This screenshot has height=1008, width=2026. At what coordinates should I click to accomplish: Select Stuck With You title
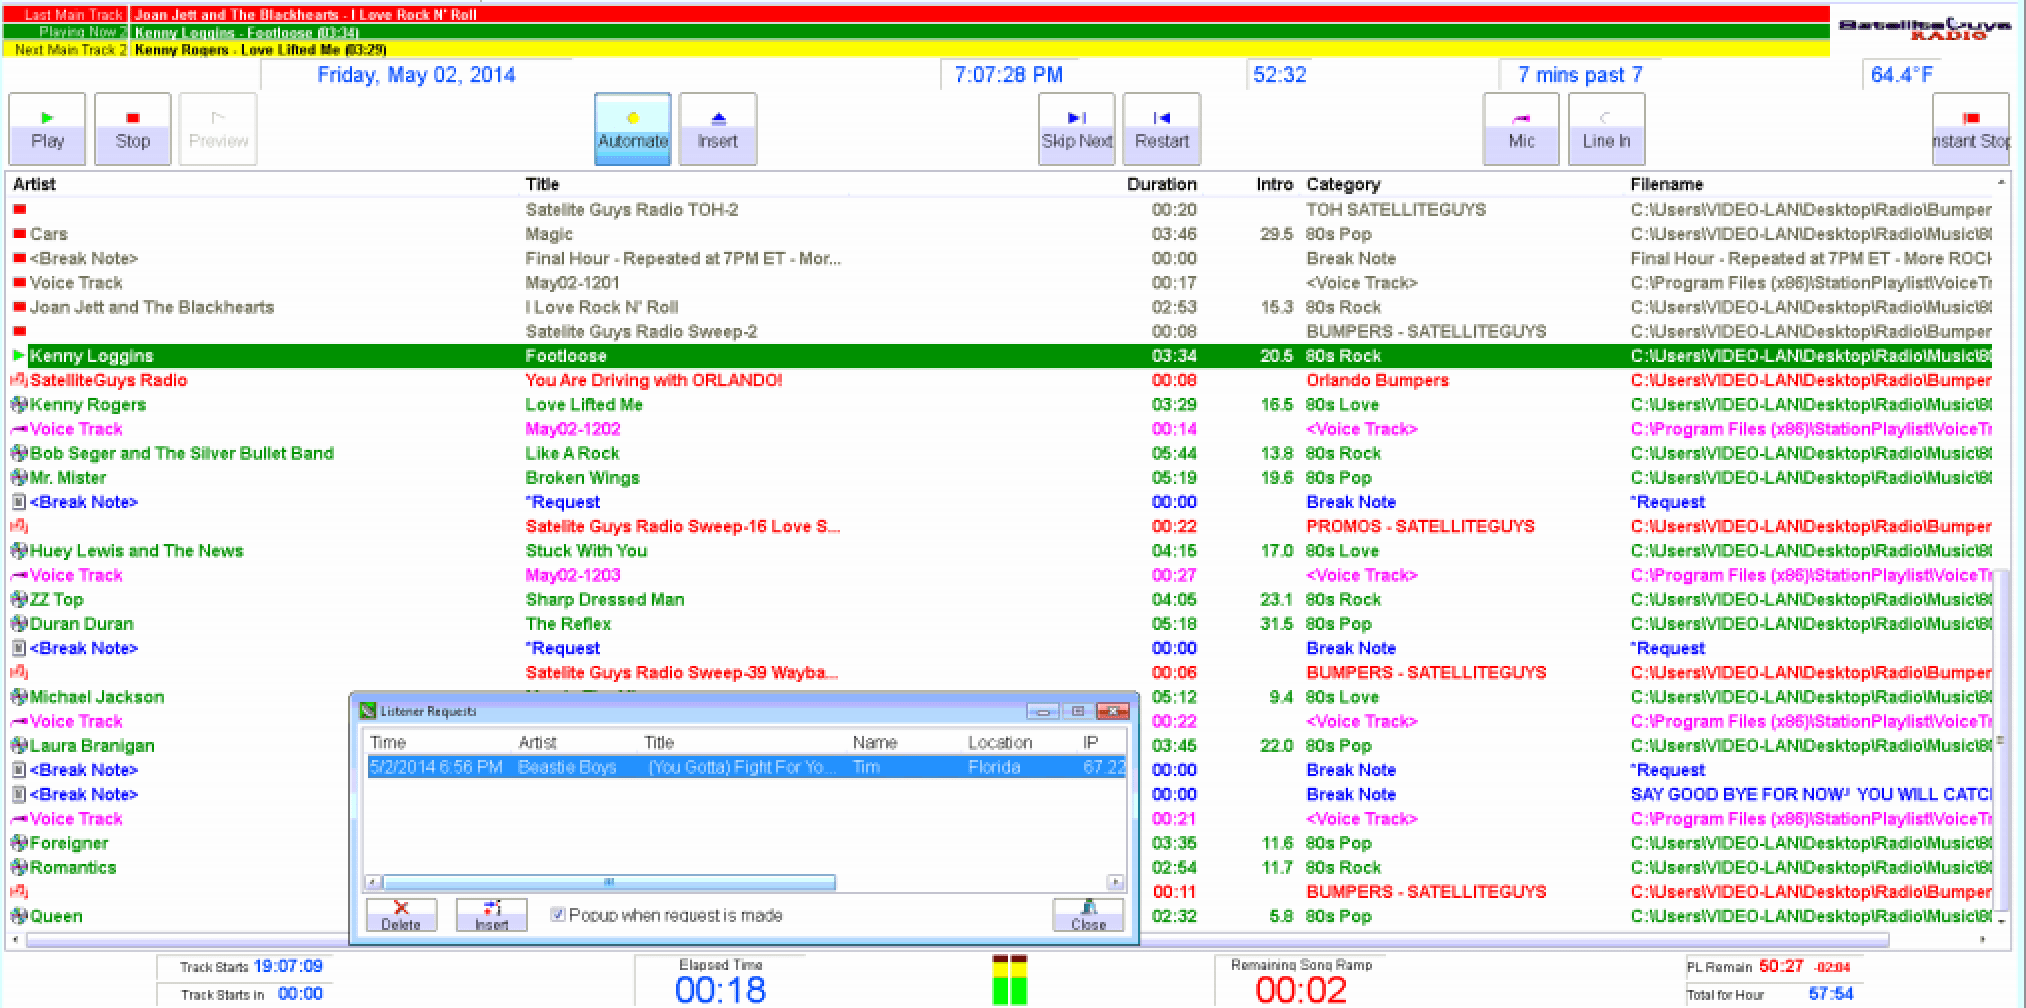[x=586, y=551]
